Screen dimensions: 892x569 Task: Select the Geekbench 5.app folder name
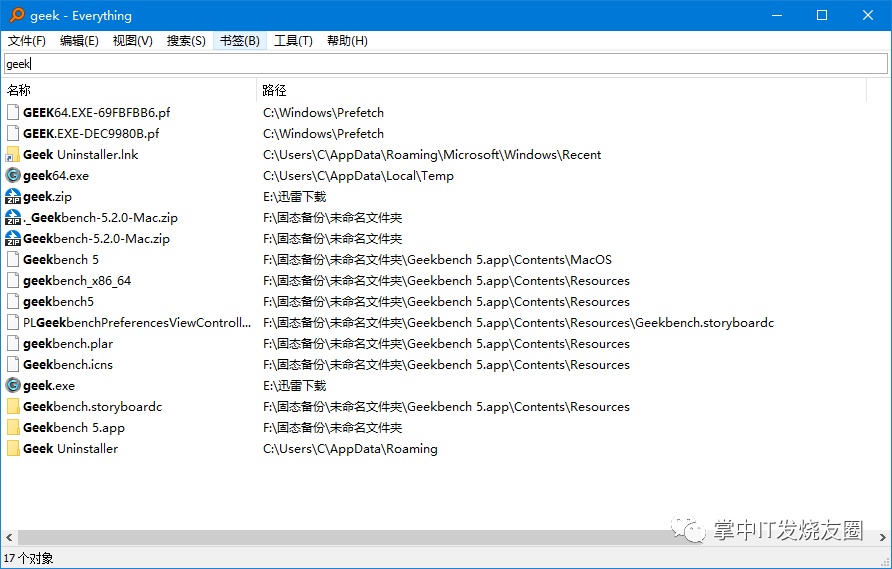pyautogui.click(x=74, y=428)
